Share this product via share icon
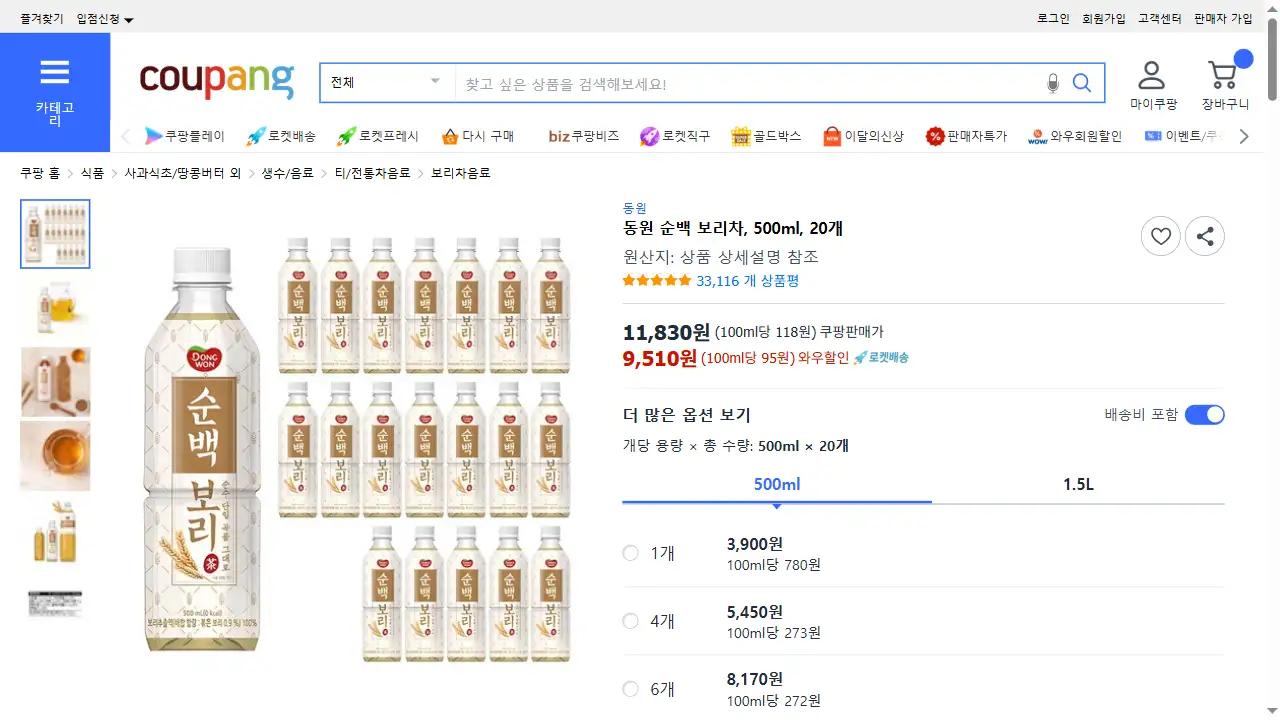The image size is (1280, 720). click(x=1205, y=237)
